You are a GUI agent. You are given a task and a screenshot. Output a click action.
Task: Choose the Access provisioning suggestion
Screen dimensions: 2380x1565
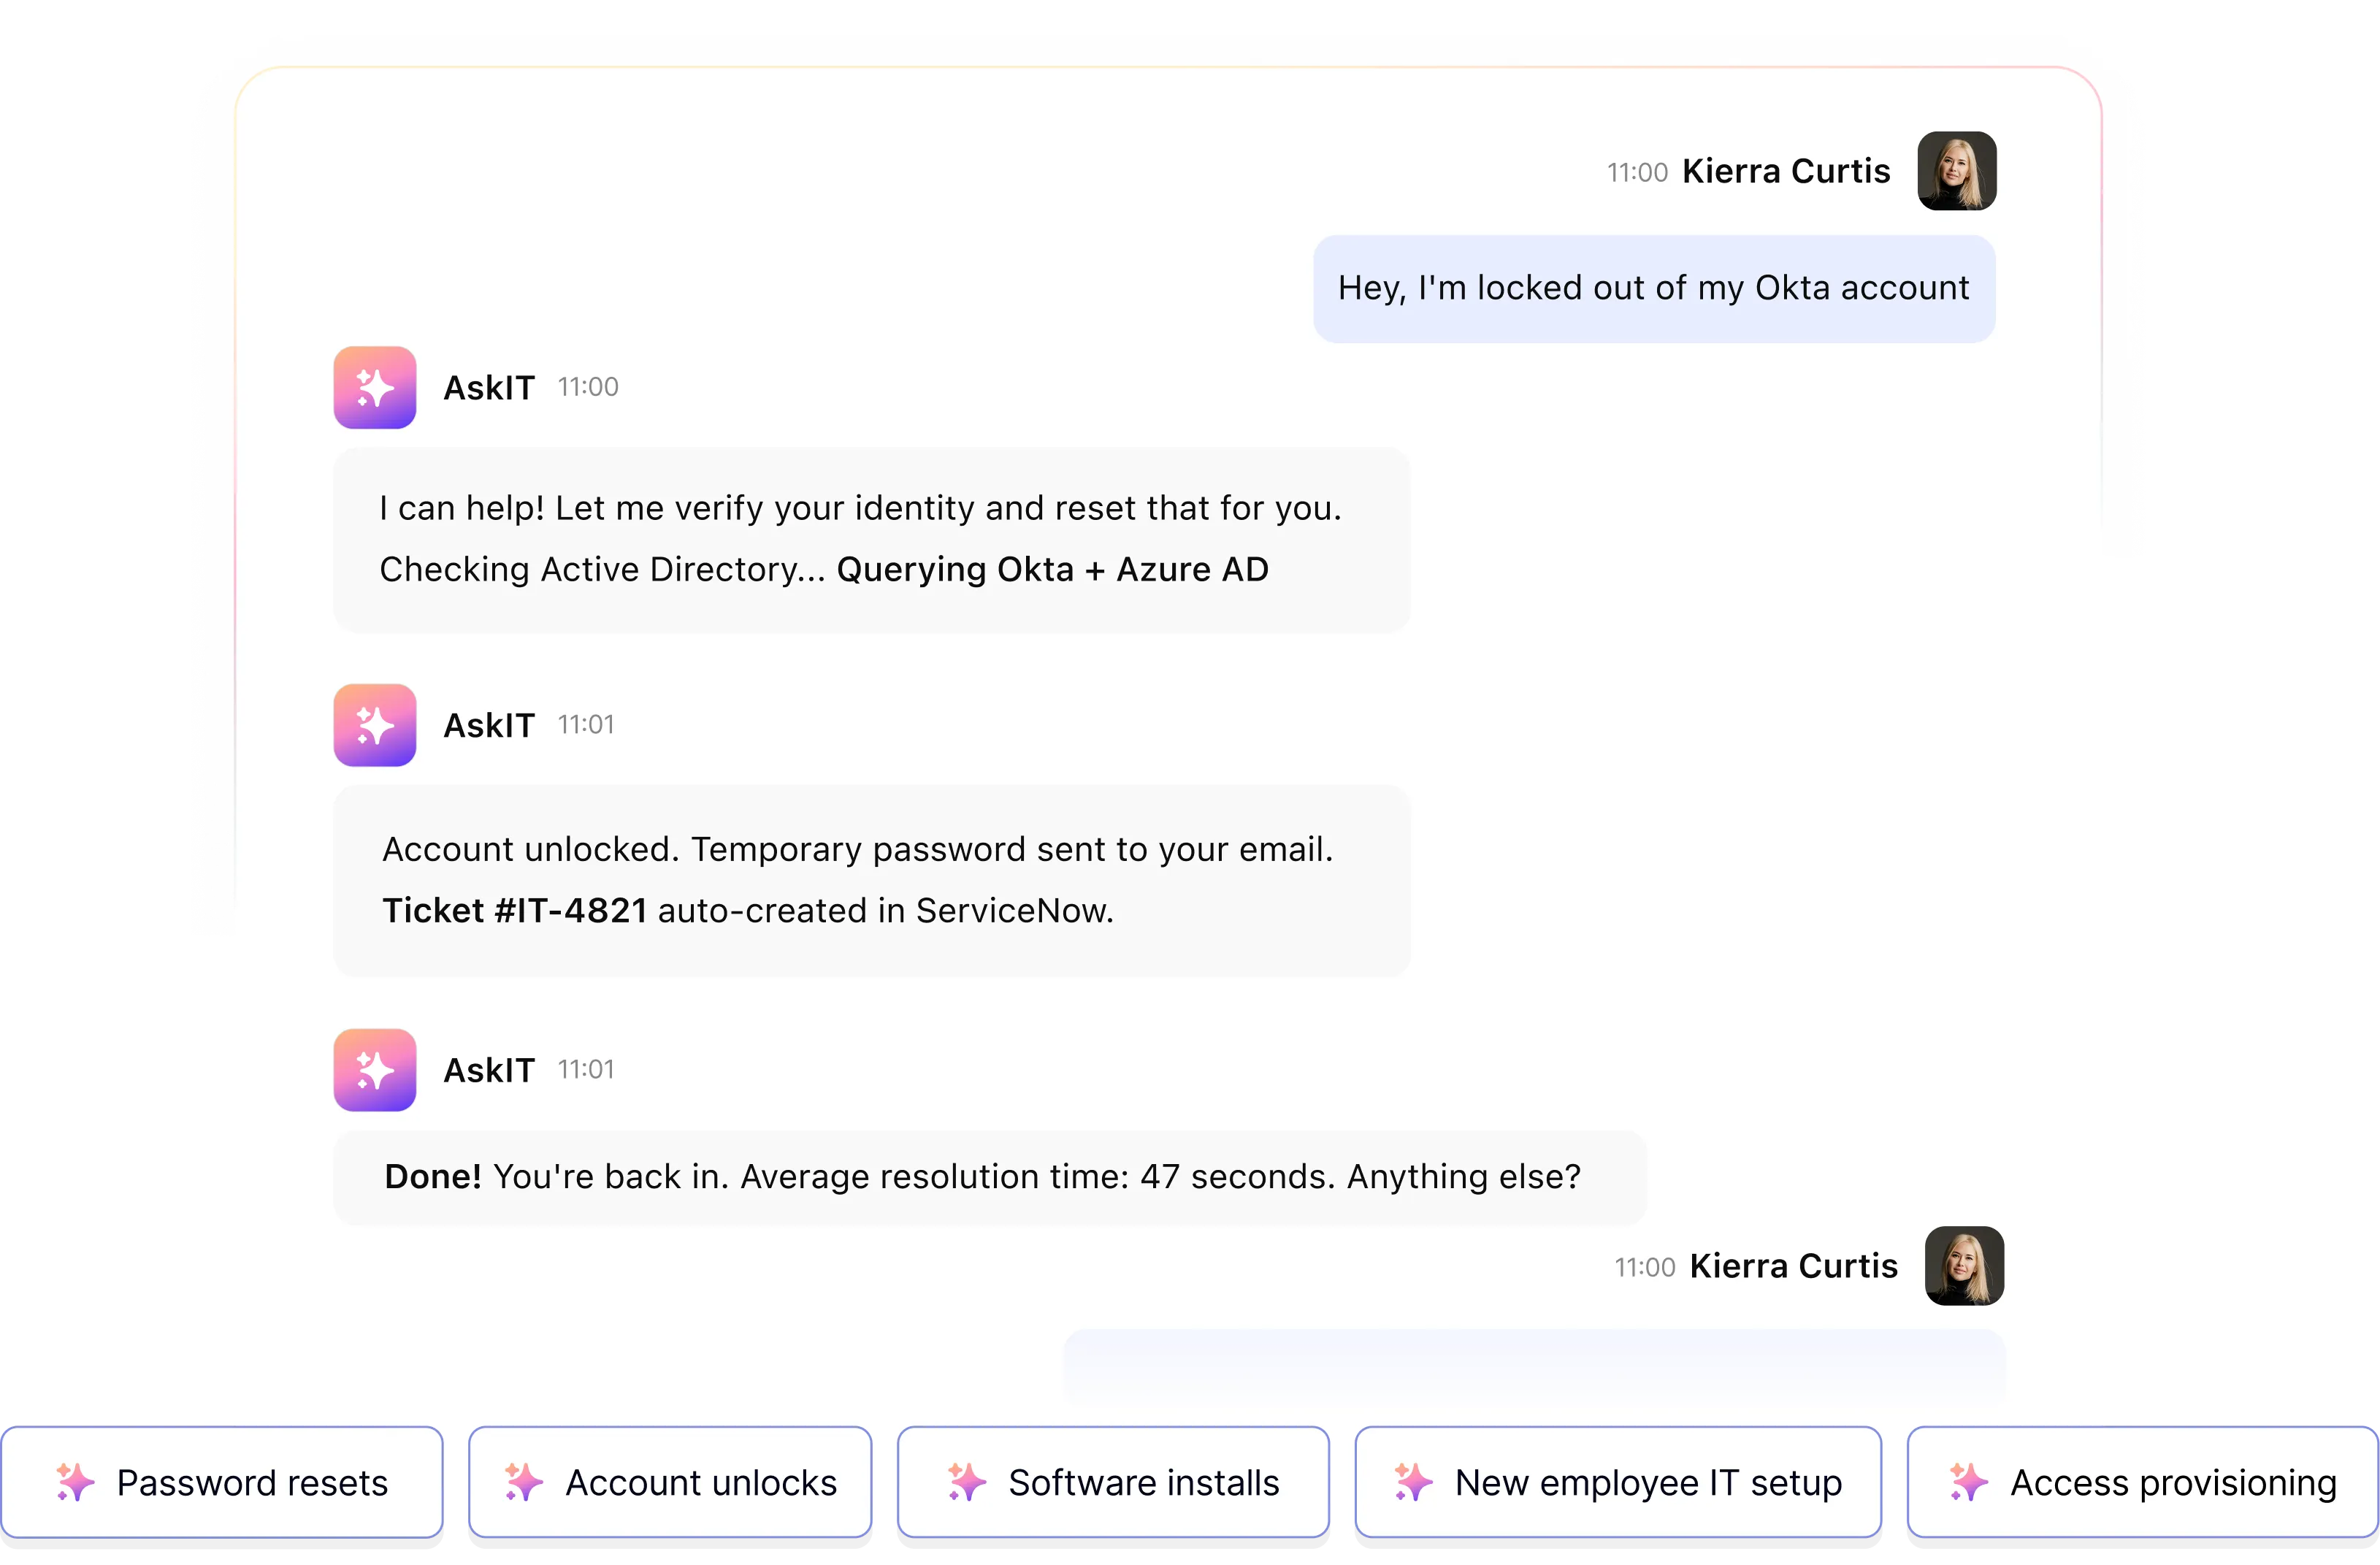coord(2143,1482)
